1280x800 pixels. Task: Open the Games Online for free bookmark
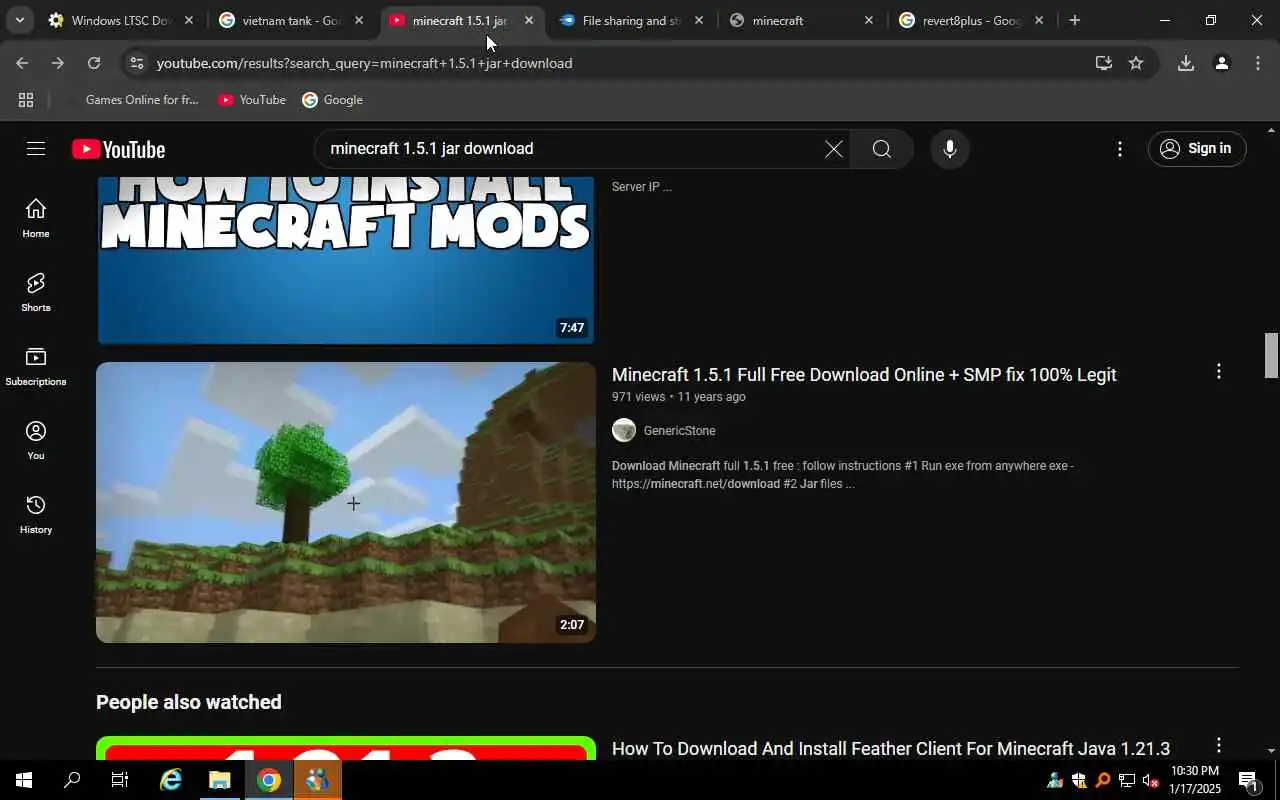[132, 100]
